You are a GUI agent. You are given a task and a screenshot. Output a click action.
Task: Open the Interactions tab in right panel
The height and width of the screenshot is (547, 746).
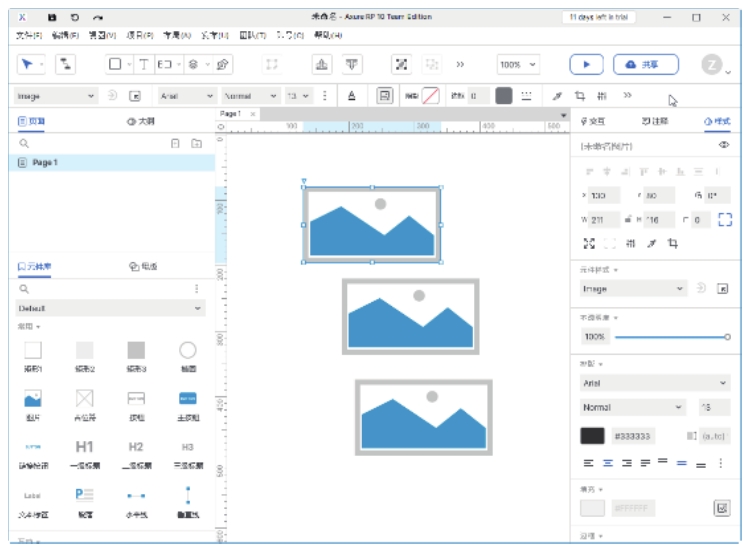592,121
